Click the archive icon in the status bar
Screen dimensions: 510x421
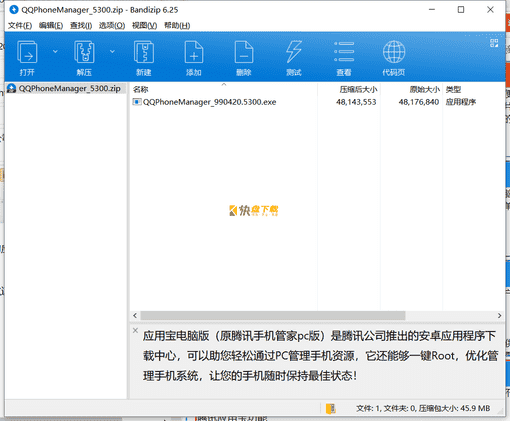[x=331, y=408]
